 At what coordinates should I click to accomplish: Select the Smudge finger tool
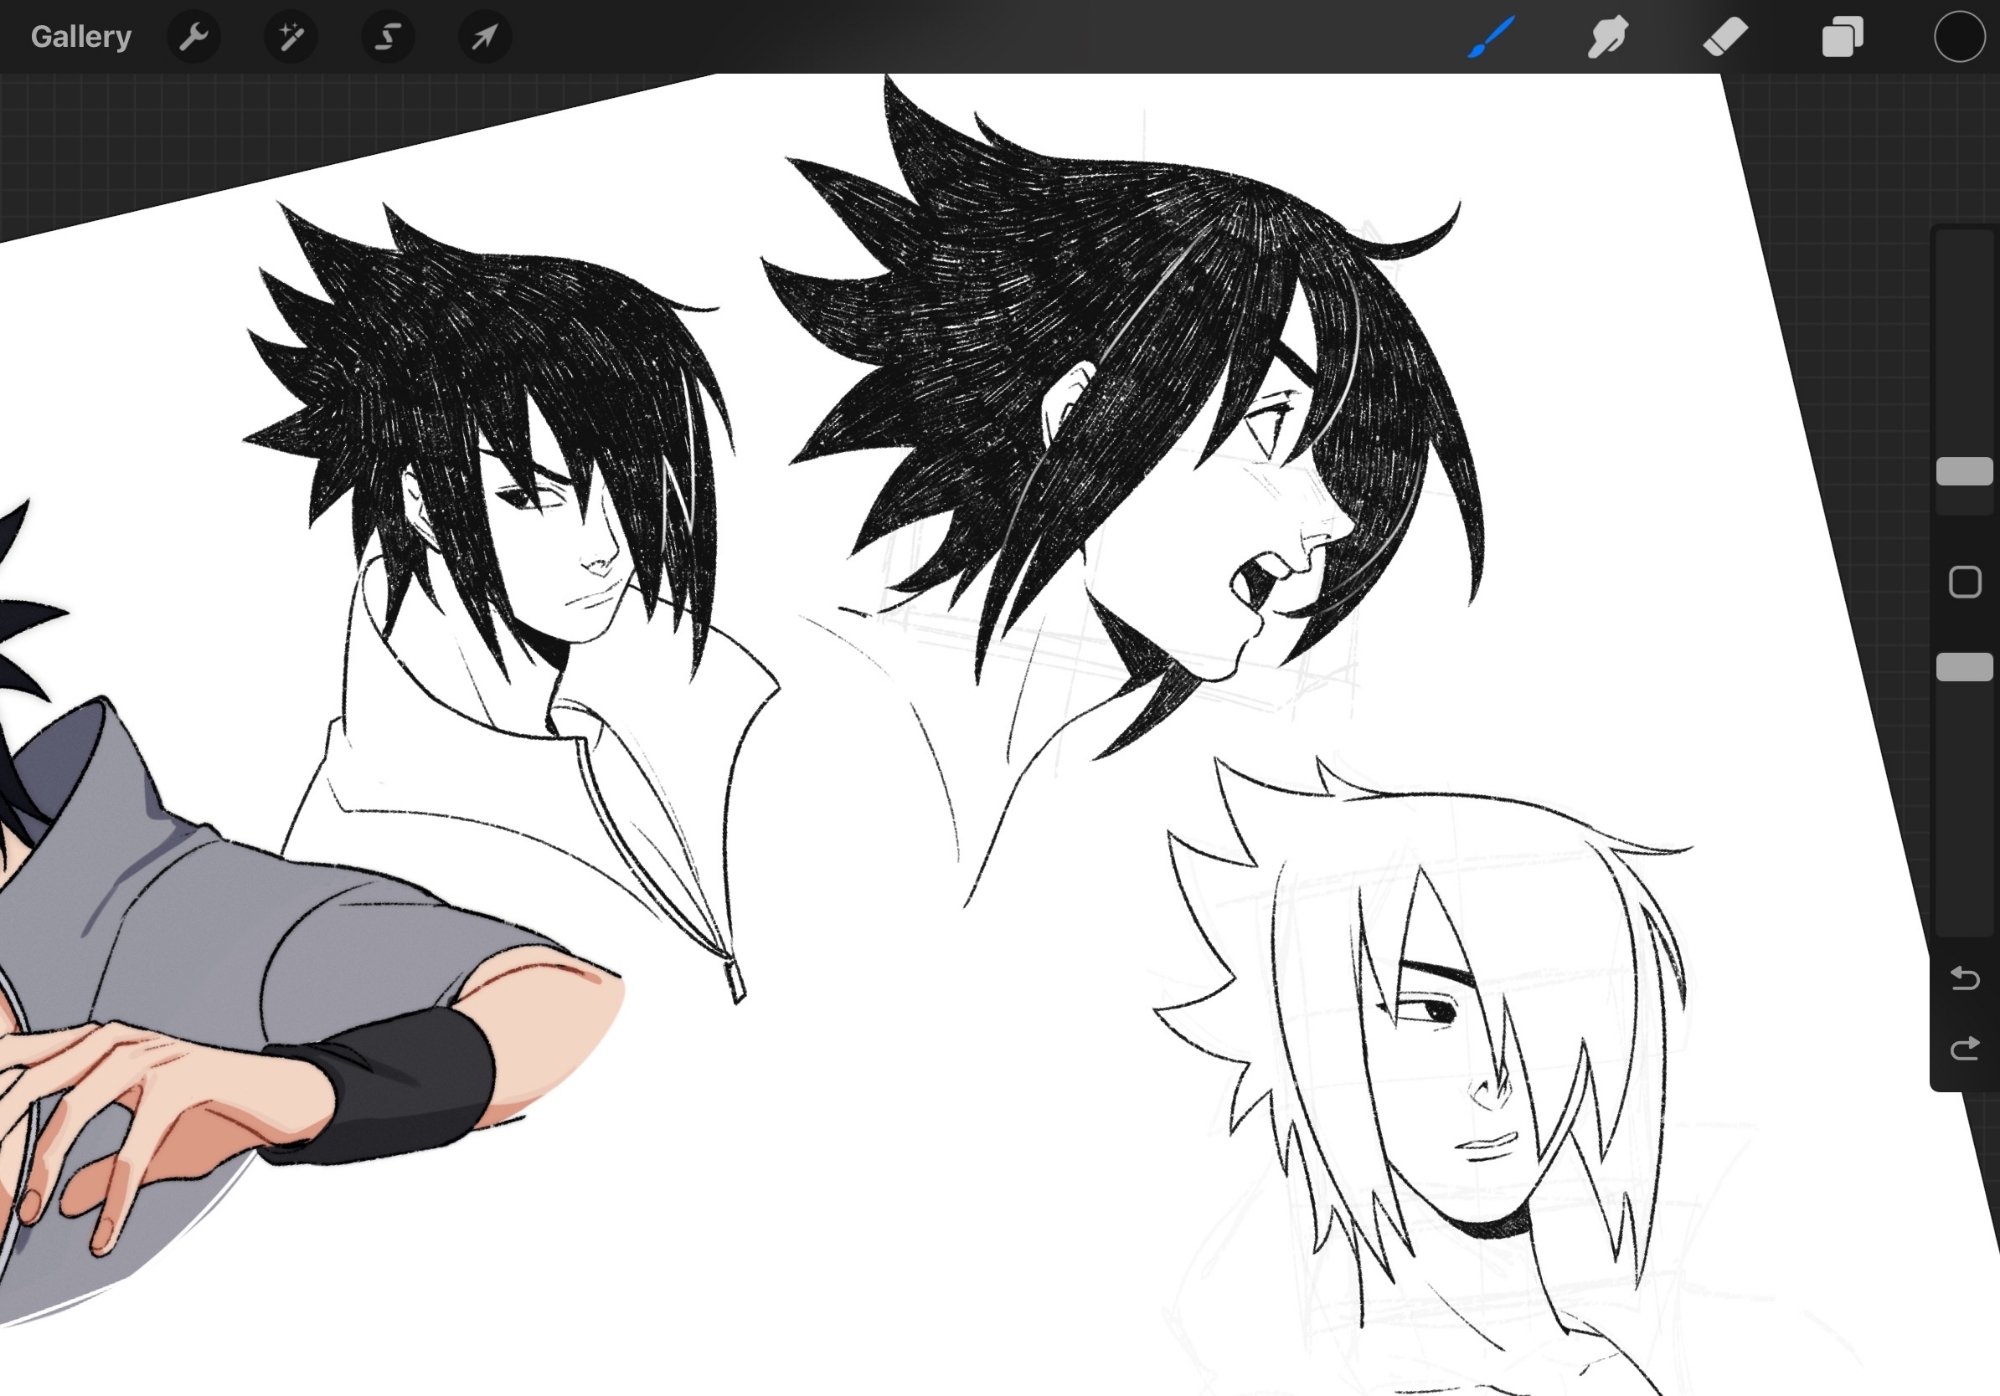[1607, 37]
